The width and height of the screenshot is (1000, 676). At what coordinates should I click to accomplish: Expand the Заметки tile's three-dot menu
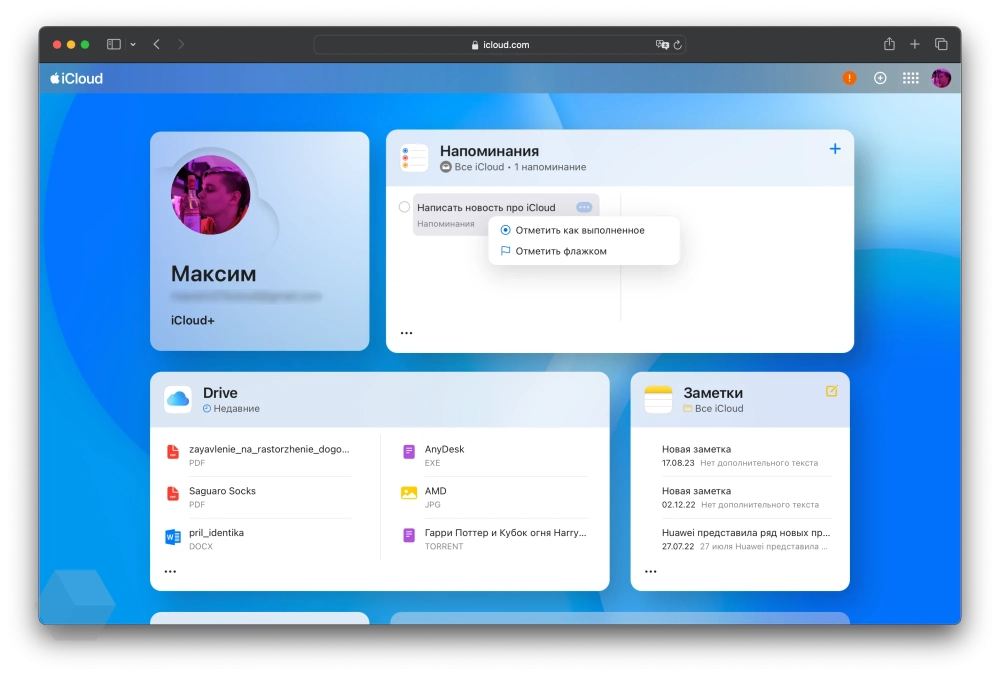tap(651, 571)
